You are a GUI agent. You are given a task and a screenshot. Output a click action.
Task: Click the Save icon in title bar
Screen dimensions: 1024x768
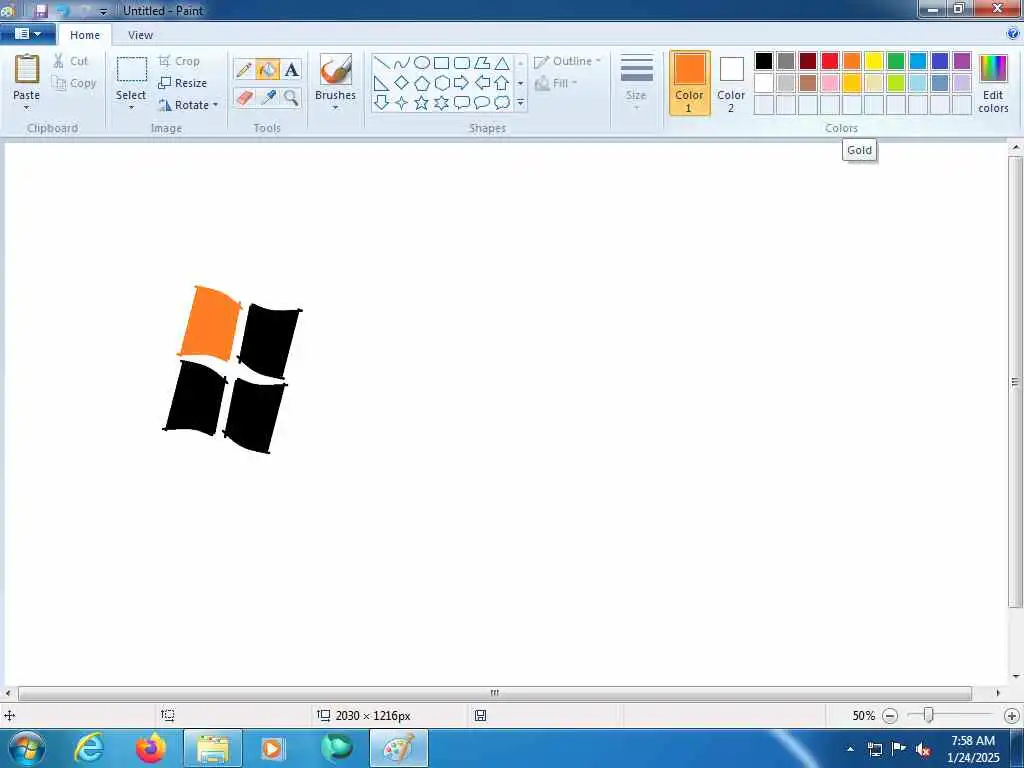(x=40, y=11)
